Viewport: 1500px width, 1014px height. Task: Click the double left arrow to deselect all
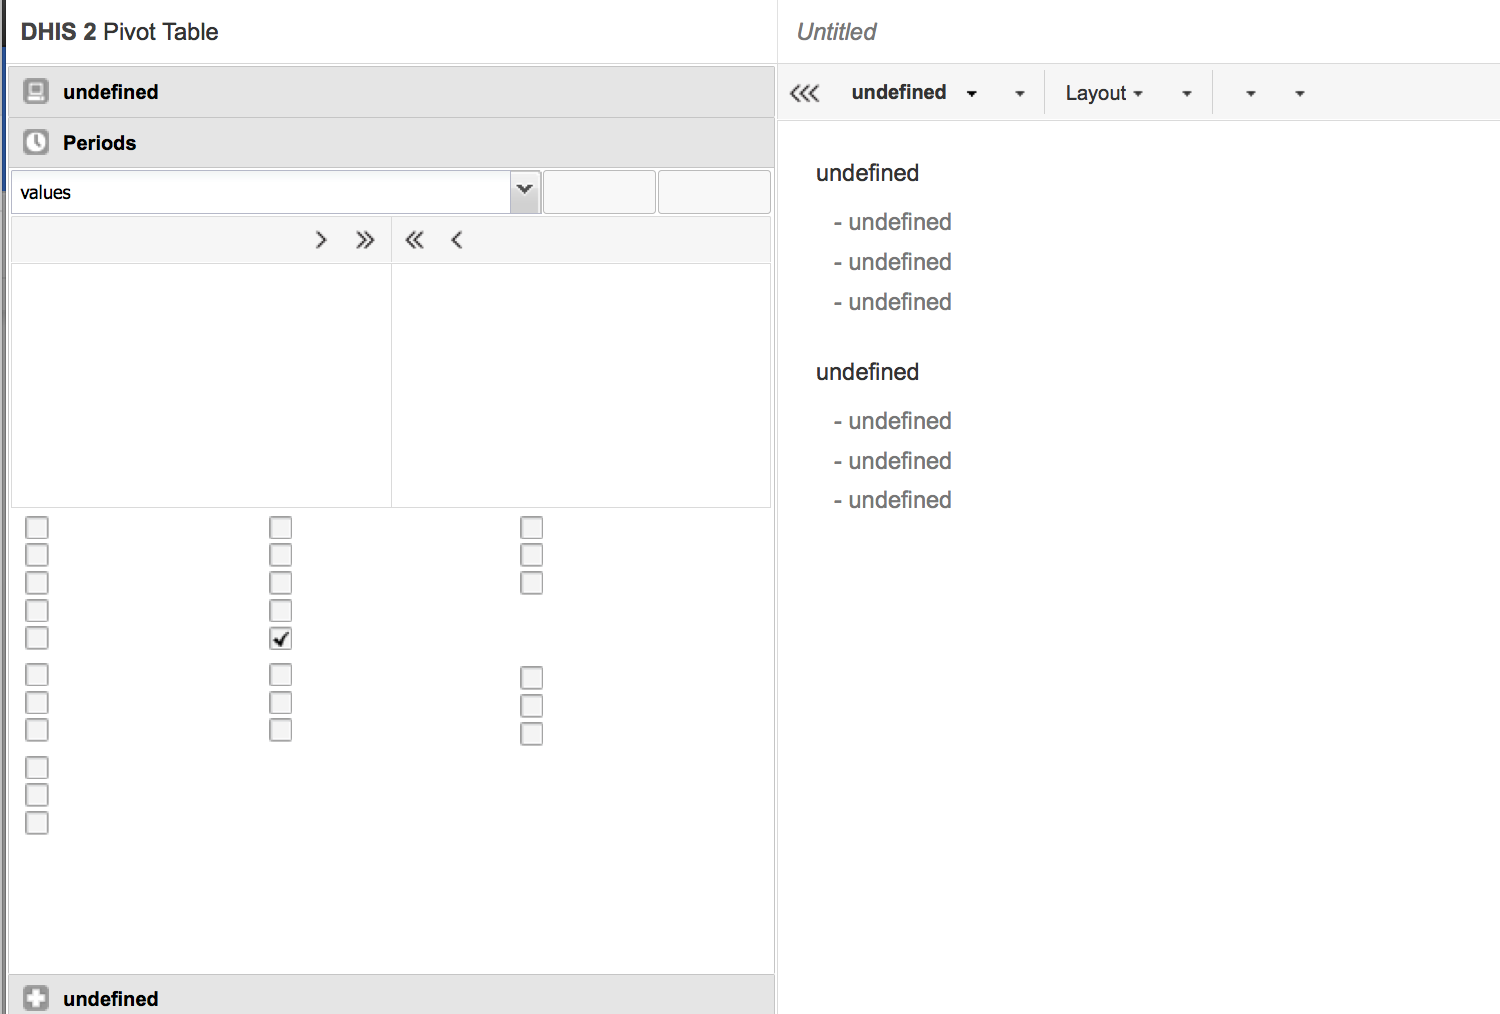414,240
